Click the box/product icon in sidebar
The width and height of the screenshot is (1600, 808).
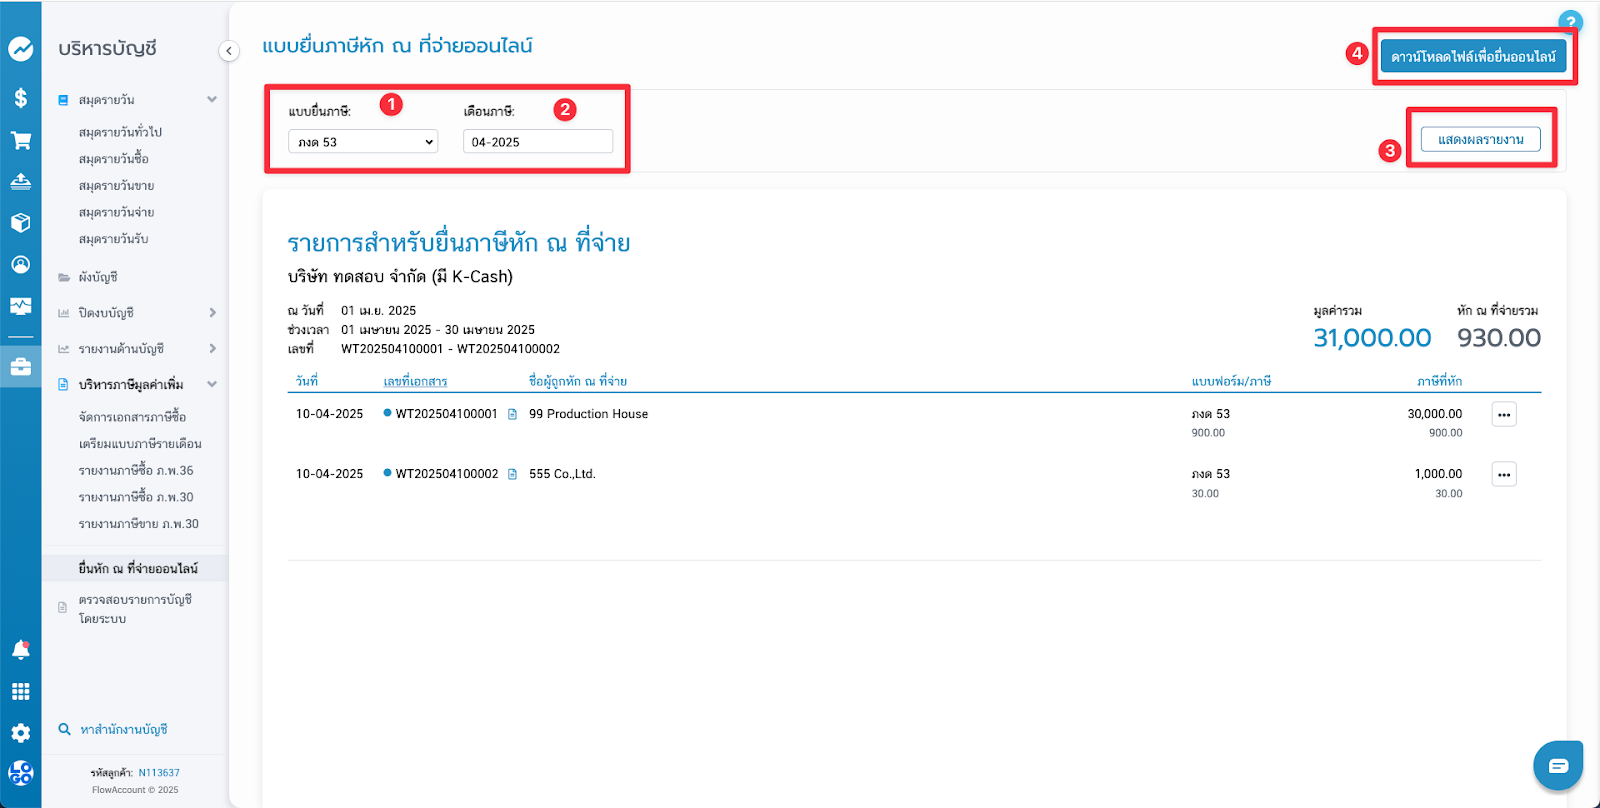click(20, 223)
